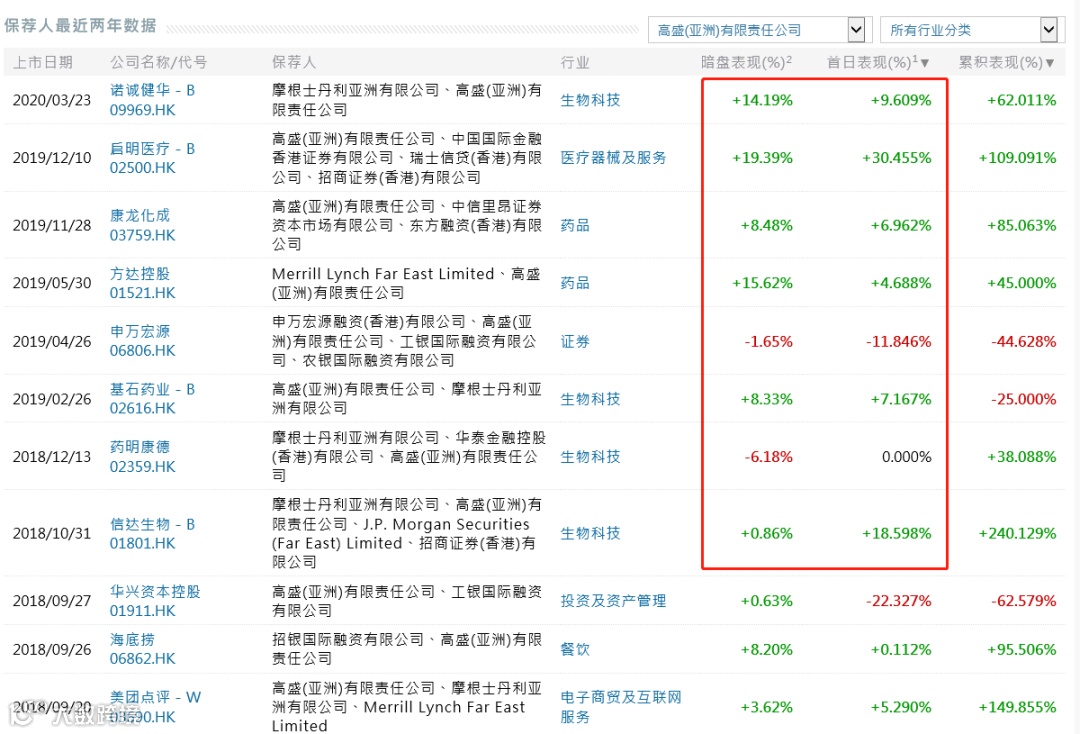Click the 上市日期 column header

click(43, 63)
